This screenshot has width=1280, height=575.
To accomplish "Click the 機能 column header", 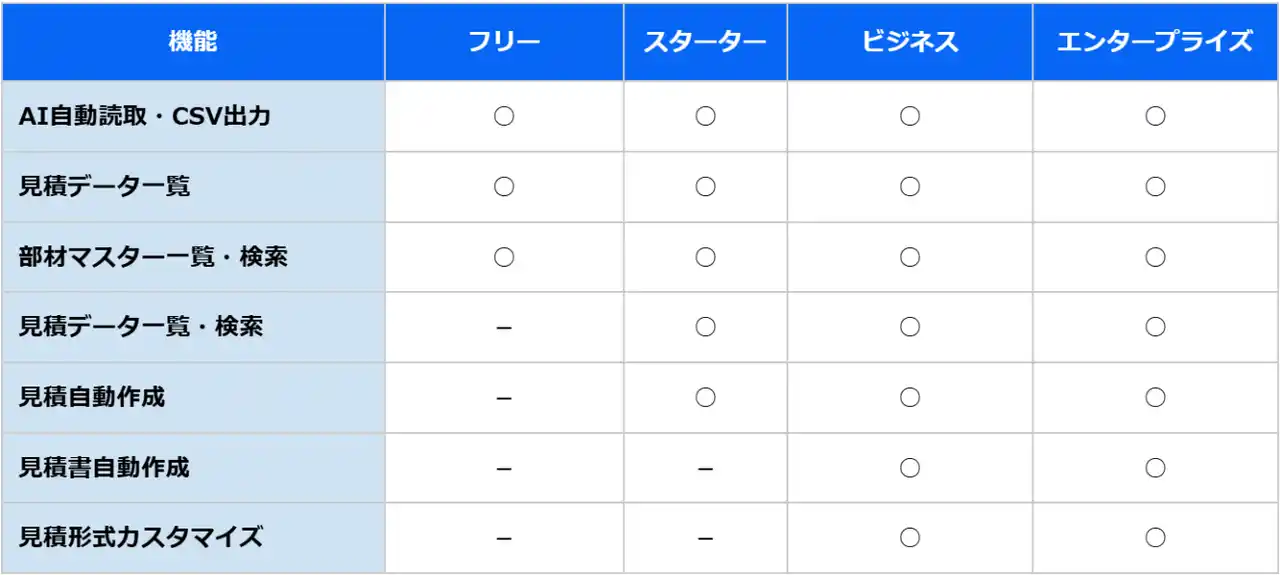I will (x=192, y=42).
